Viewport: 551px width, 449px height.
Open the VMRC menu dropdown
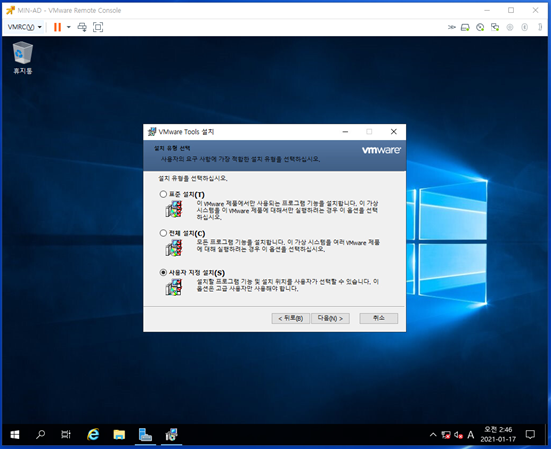[25, 27]
